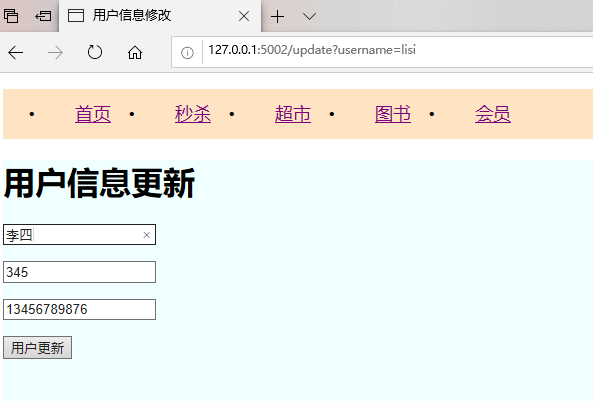
Task: Open the site information icon in address bar
Action: [187, 53]
